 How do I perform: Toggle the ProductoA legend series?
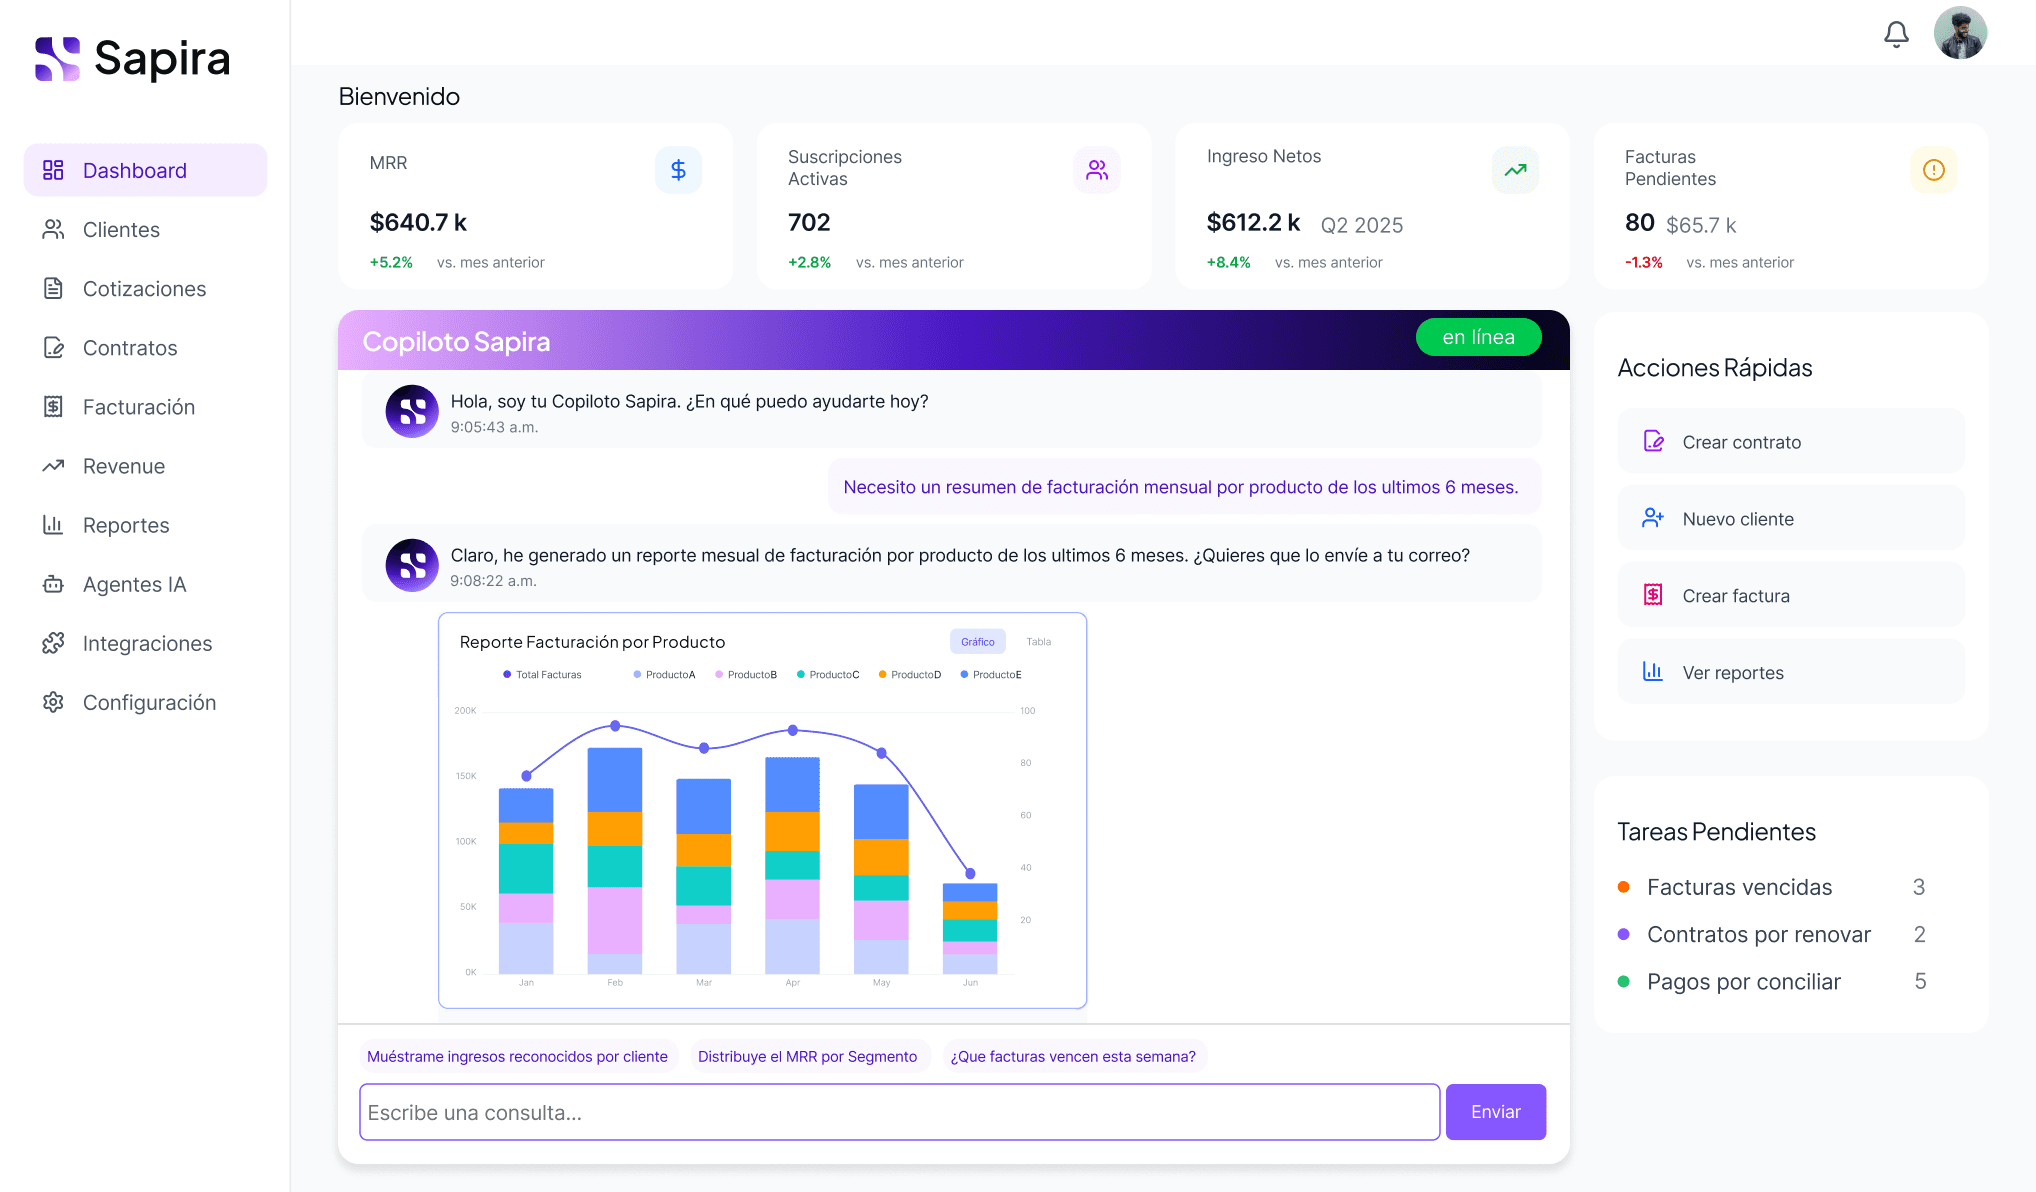pyautogui.click(x=665, y=675)
